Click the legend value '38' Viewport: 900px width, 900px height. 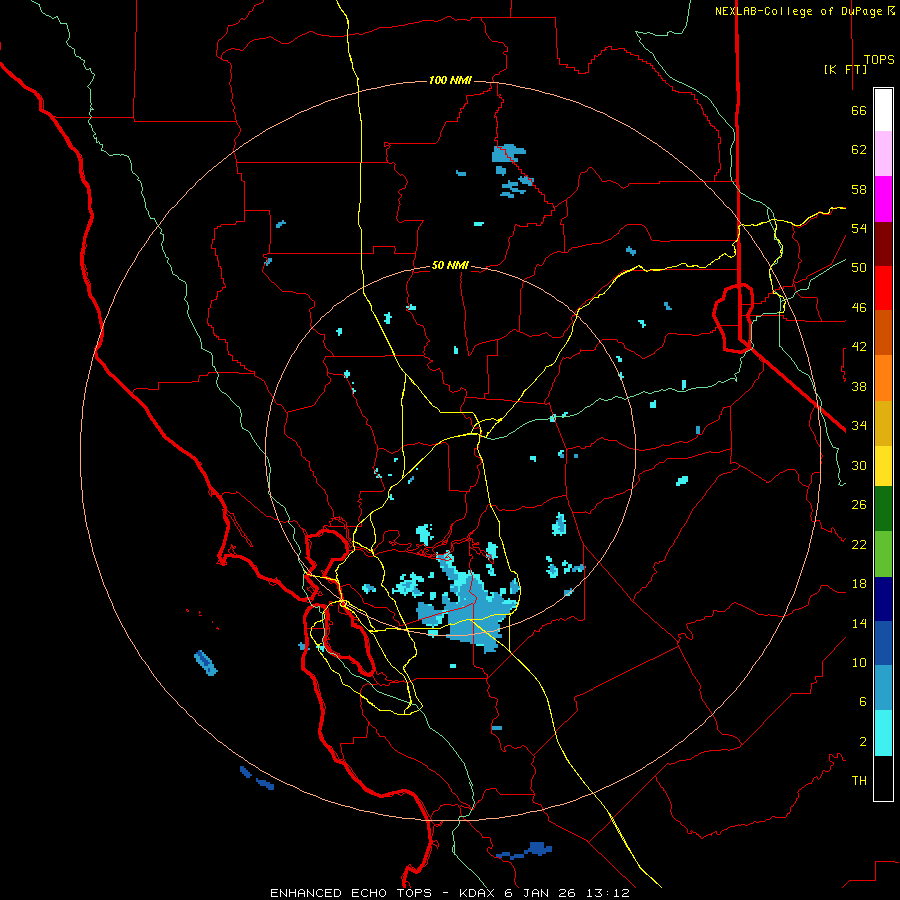click(x=859, y=386)
